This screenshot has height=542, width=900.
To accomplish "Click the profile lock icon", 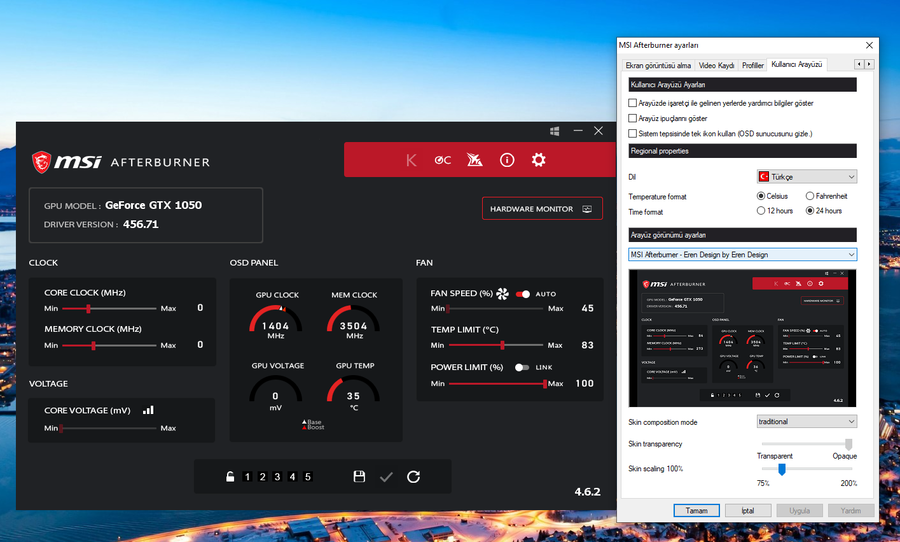I will 230,477.
